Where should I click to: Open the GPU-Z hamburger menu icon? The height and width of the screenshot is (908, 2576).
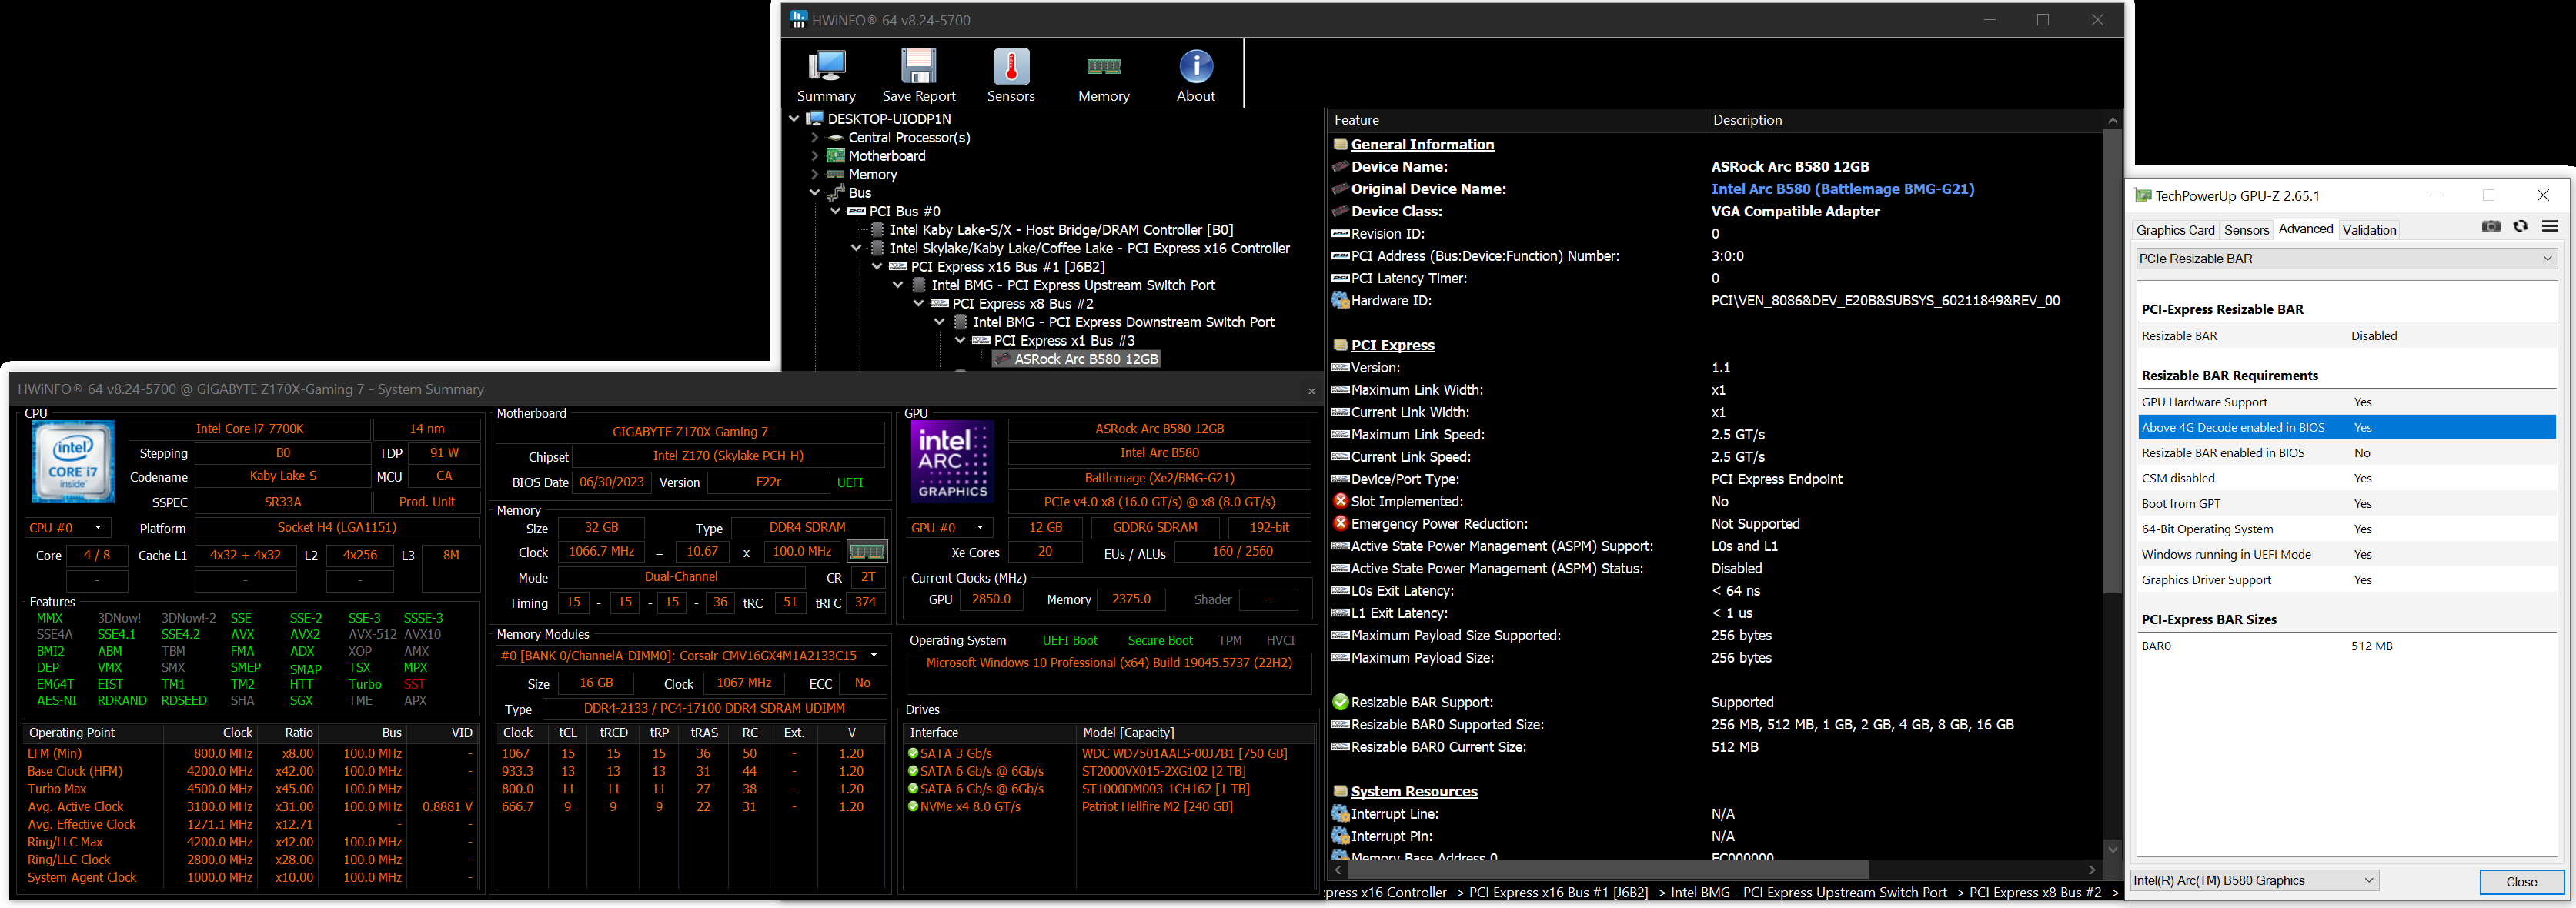[x=2550, y=227]
